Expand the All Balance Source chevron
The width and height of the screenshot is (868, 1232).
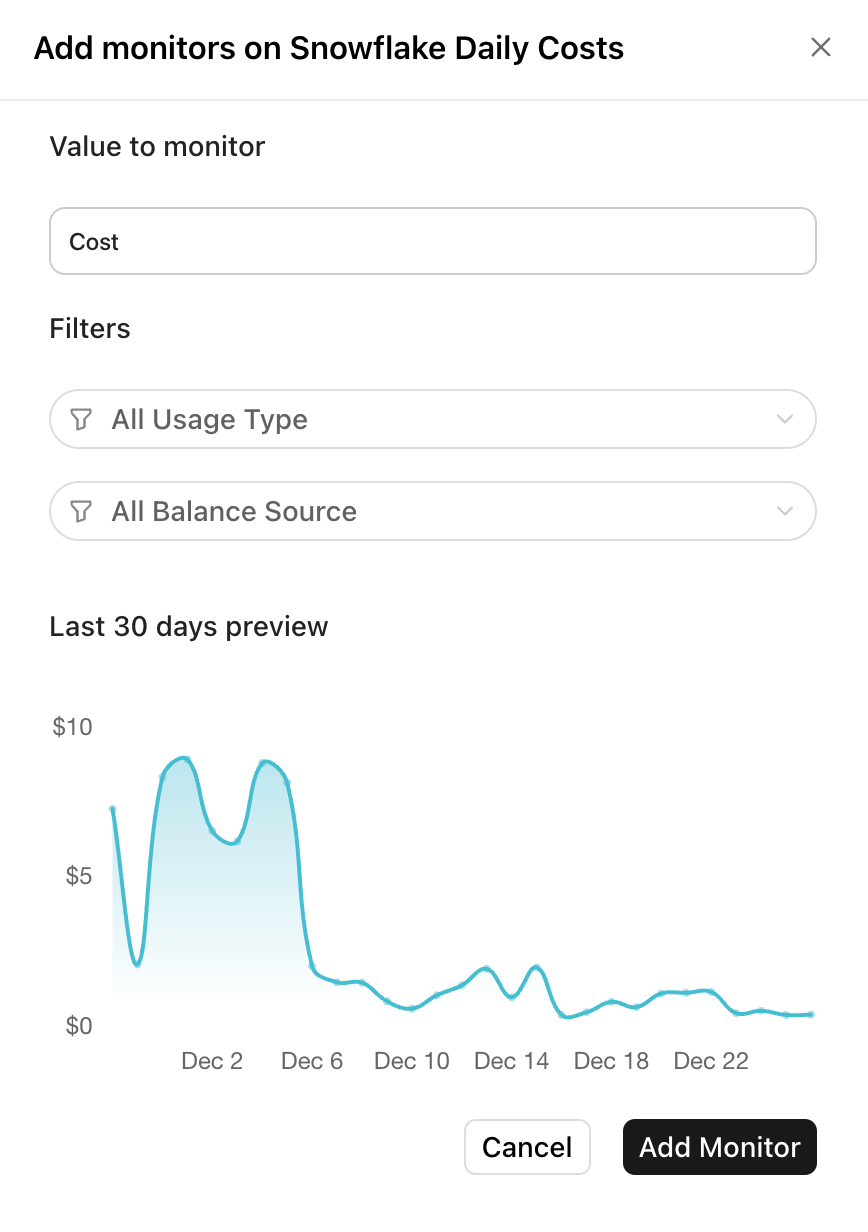tap(785, 512)
